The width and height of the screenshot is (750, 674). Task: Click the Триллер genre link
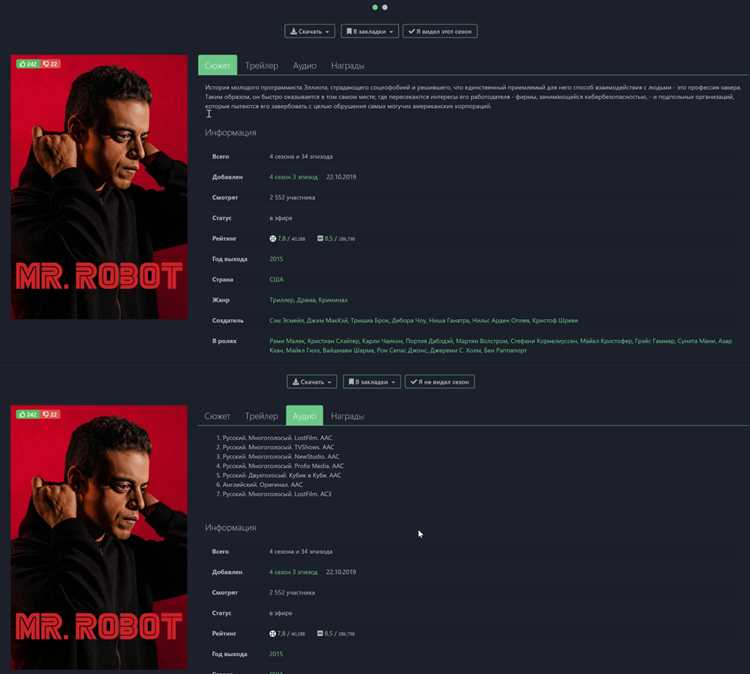click(x=281, y=300)
